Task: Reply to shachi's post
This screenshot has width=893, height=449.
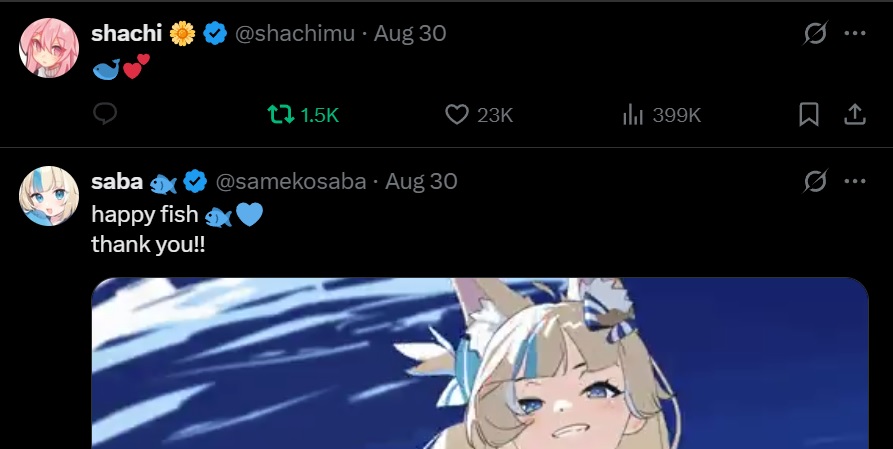Action: click(105, 114)
